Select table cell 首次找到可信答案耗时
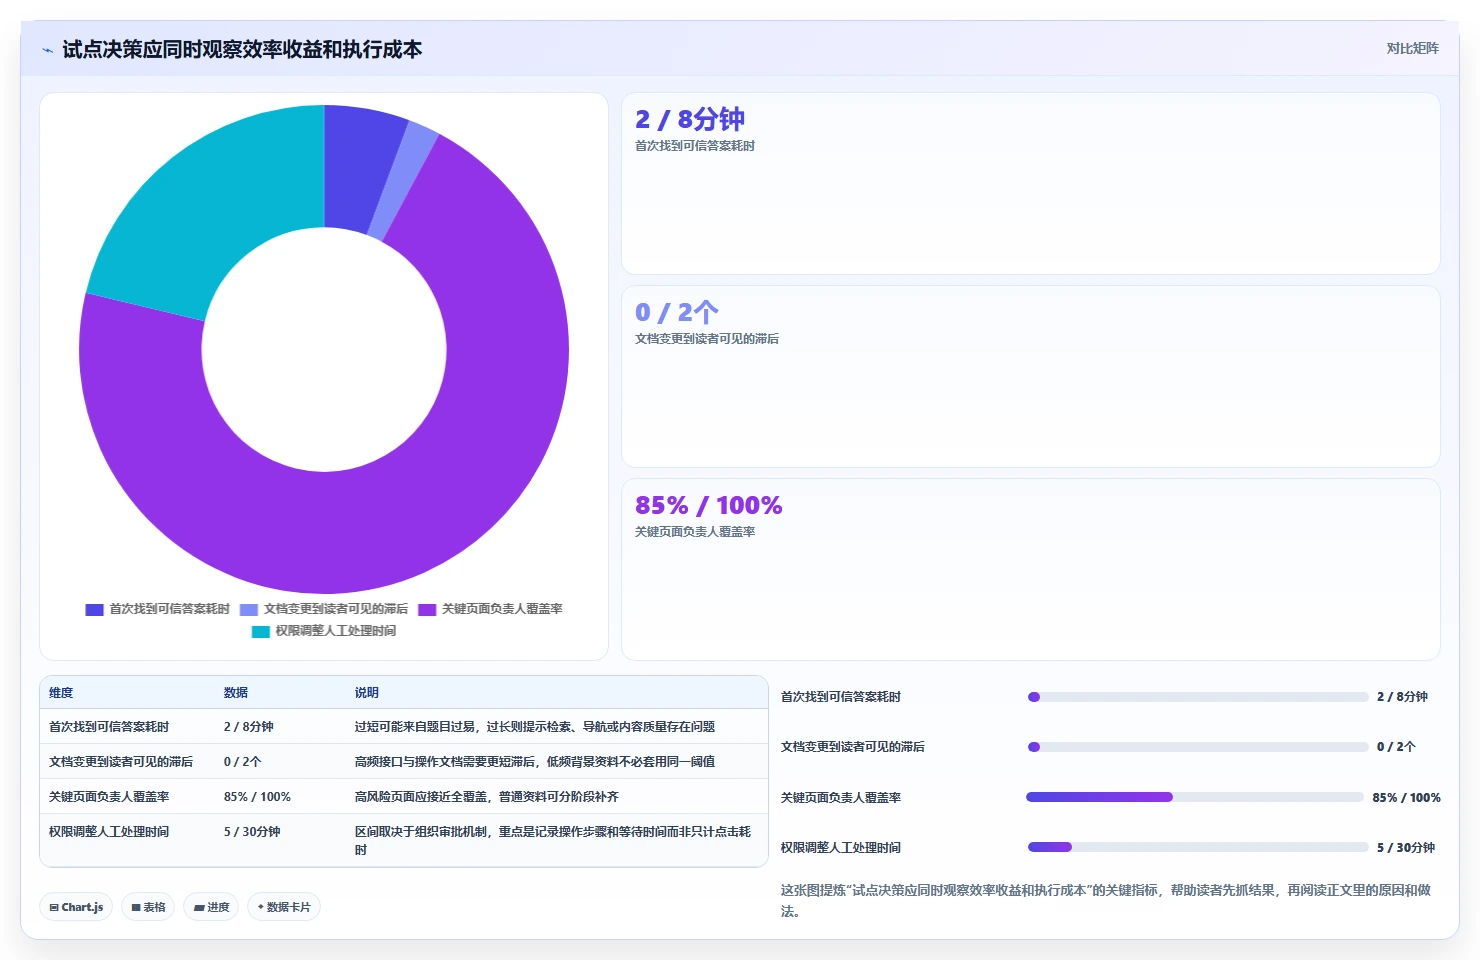This screenshot has width=1480, height=960. (109, 727)
